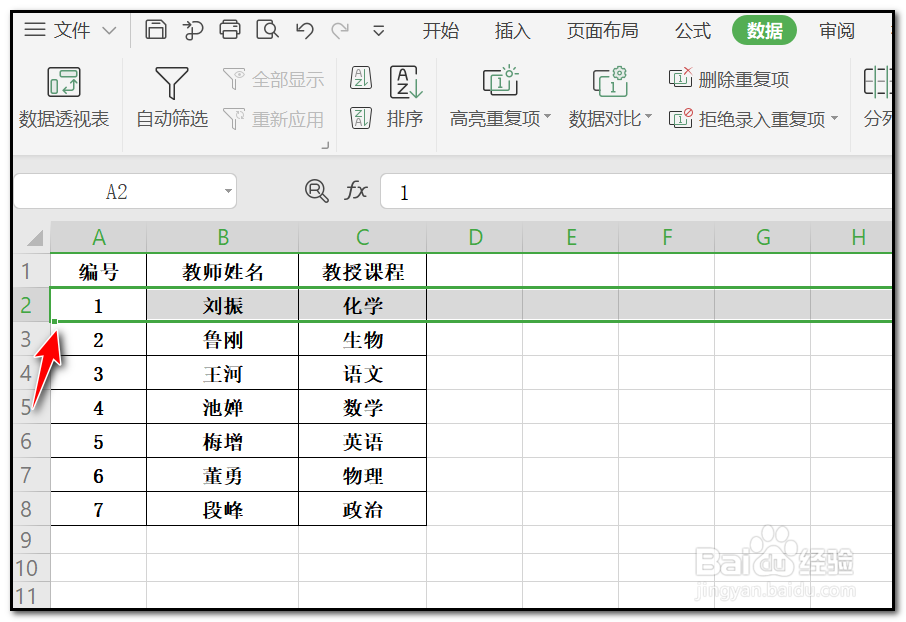Open the Name Box dropdown arrow
This screenshot has width=906, height=622.
pyautogui.click(x=228, y=191)
